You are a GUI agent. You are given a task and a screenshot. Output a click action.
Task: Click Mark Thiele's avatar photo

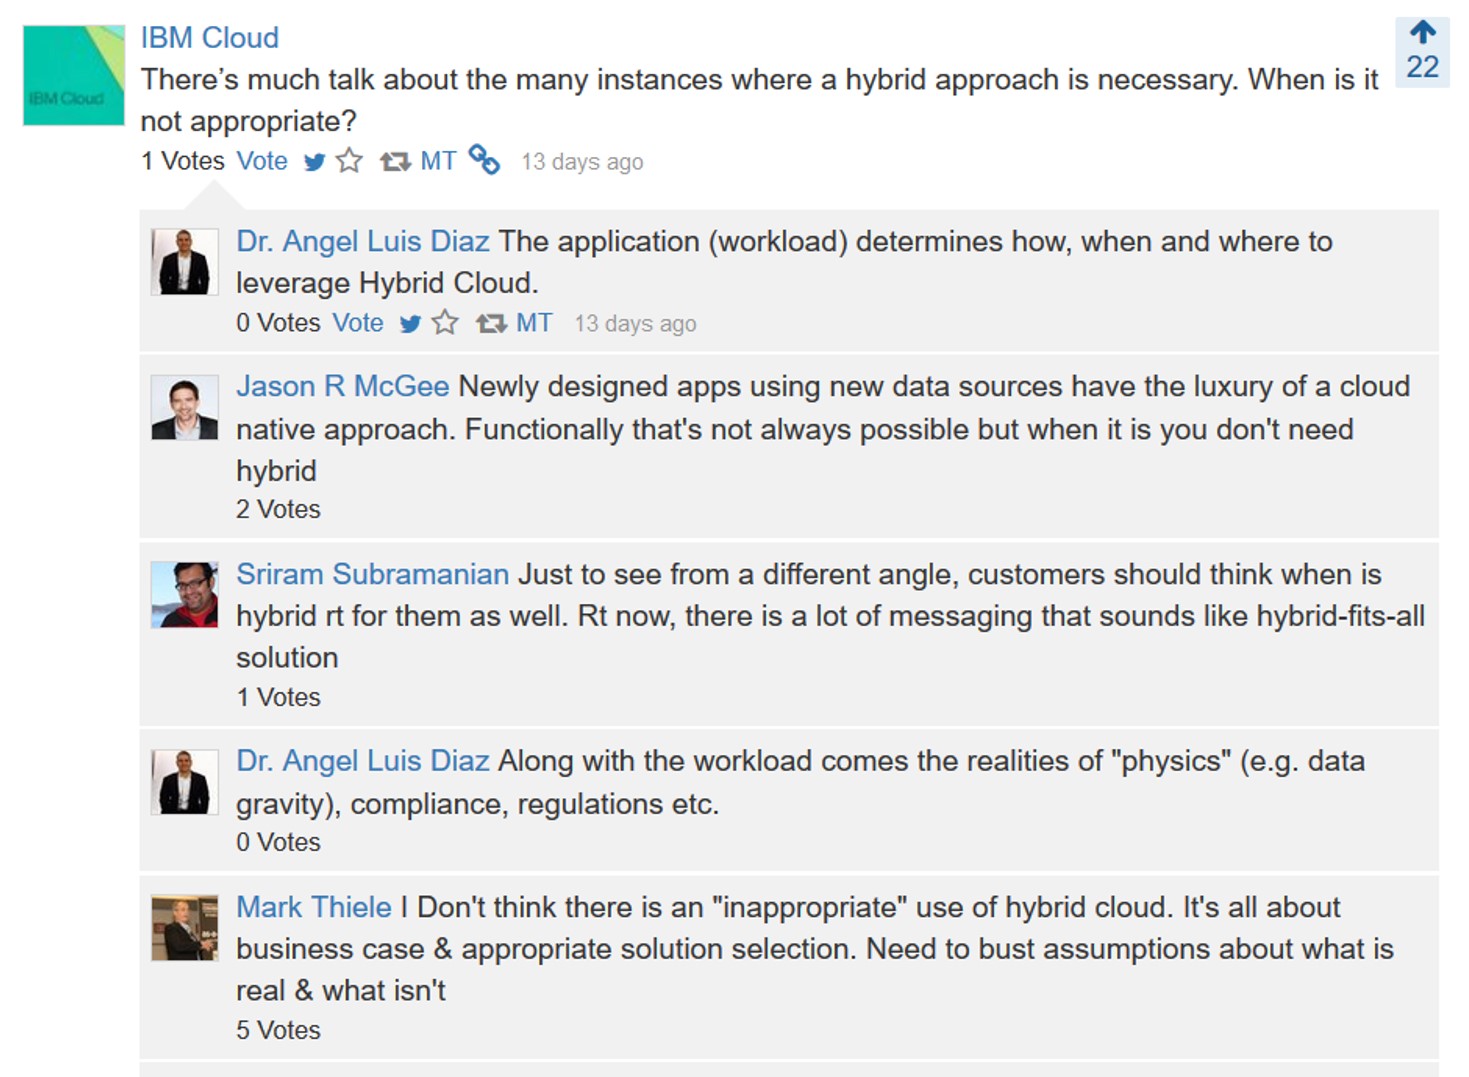(x=185, y=928)
